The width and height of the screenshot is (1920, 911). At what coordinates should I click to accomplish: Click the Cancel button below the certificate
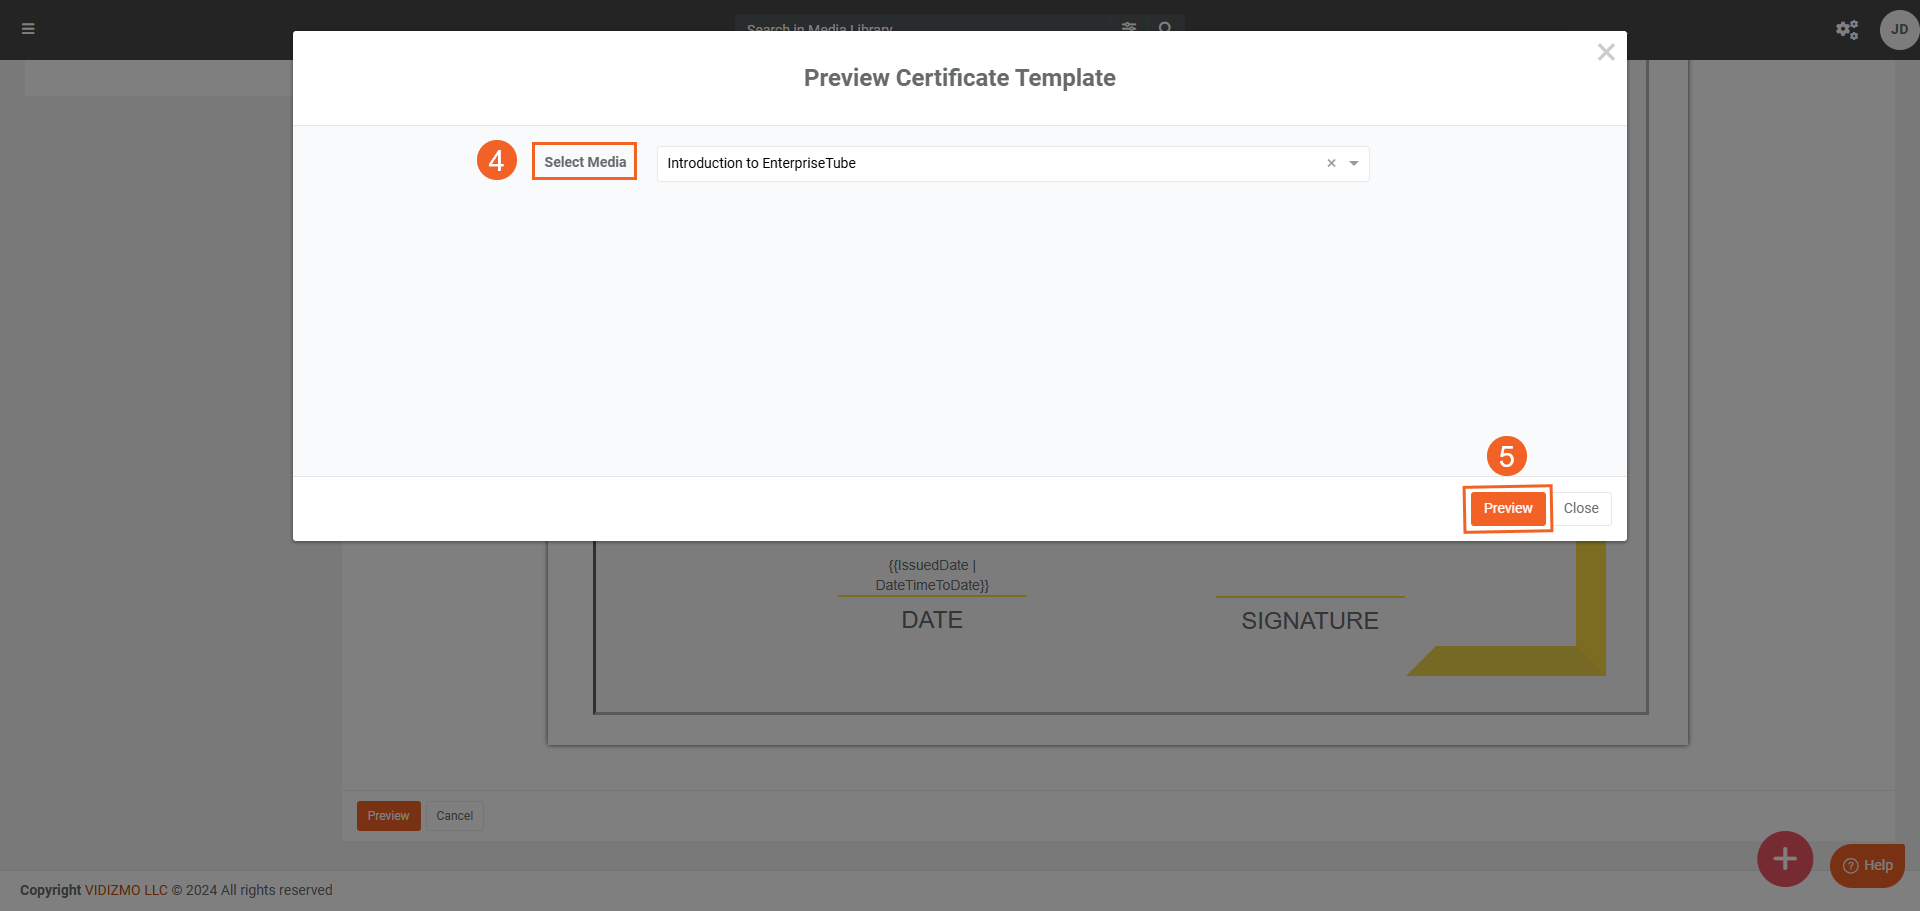454,816
